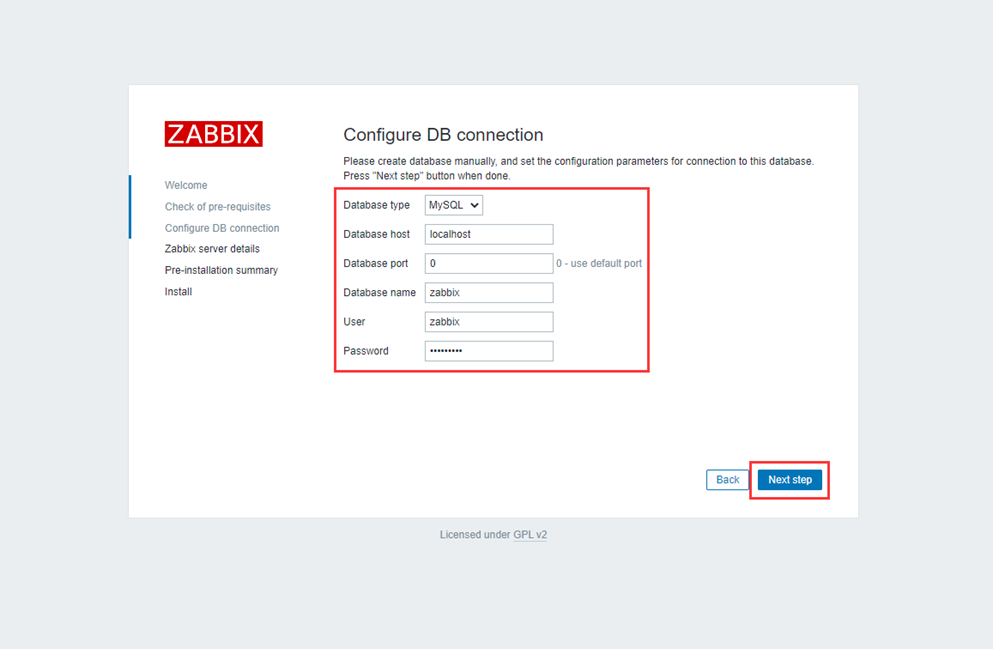The image size is (993, 649).
Task: Click the Zabbix logo
Action: click(213, 134)
